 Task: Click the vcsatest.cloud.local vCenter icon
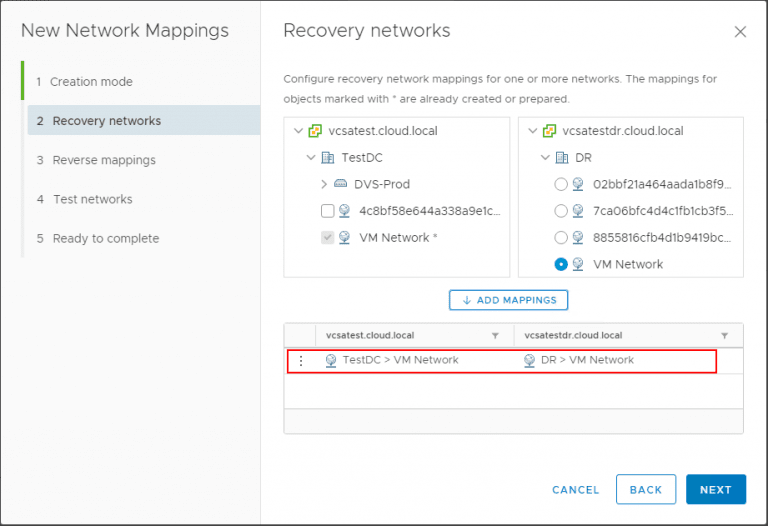pyautogui.click(x=315, y=131)
